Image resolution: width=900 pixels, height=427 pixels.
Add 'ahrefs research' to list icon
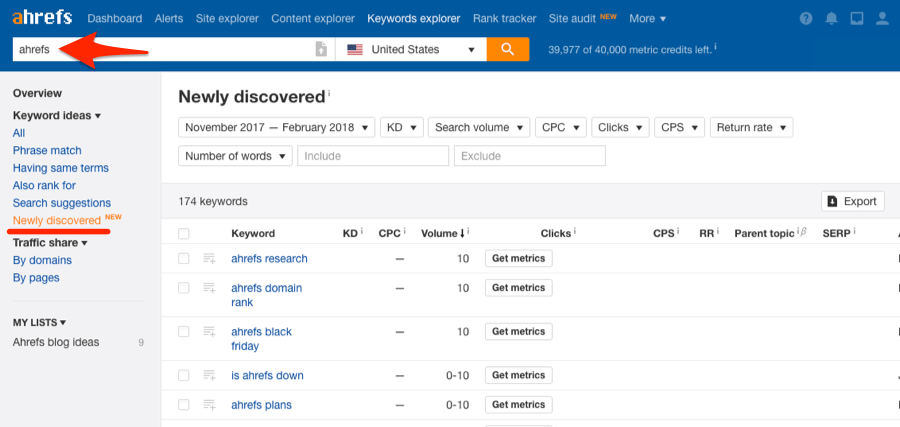(209, 259)
